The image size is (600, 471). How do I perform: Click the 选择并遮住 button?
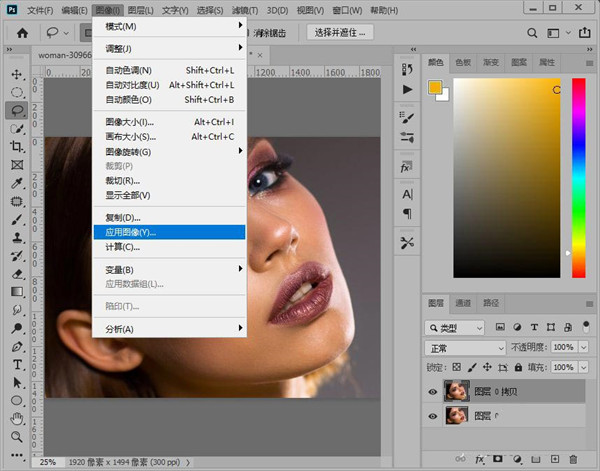pos(342,32)
